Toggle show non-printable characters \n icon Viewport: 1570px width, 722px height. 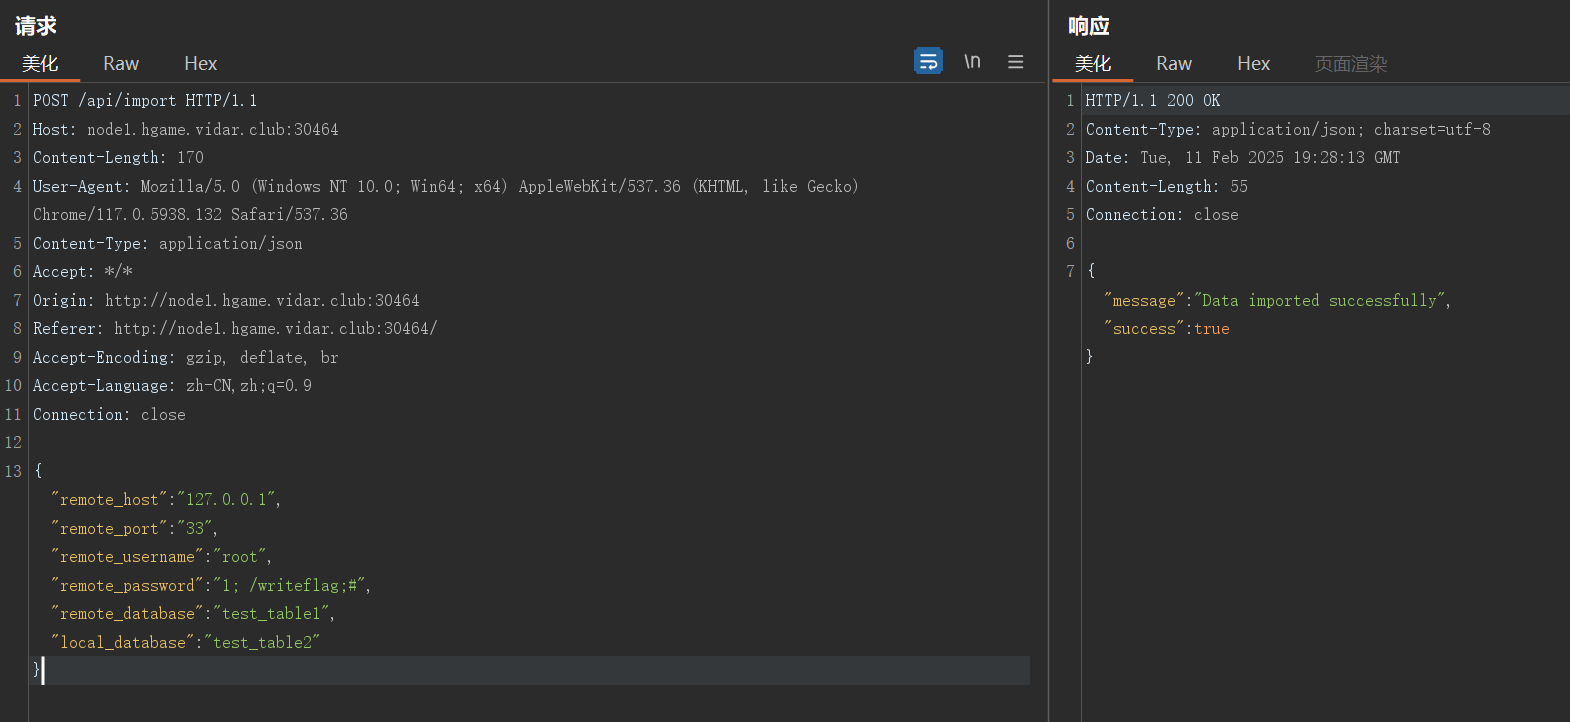pyautogui.click(x=972, y=61)
